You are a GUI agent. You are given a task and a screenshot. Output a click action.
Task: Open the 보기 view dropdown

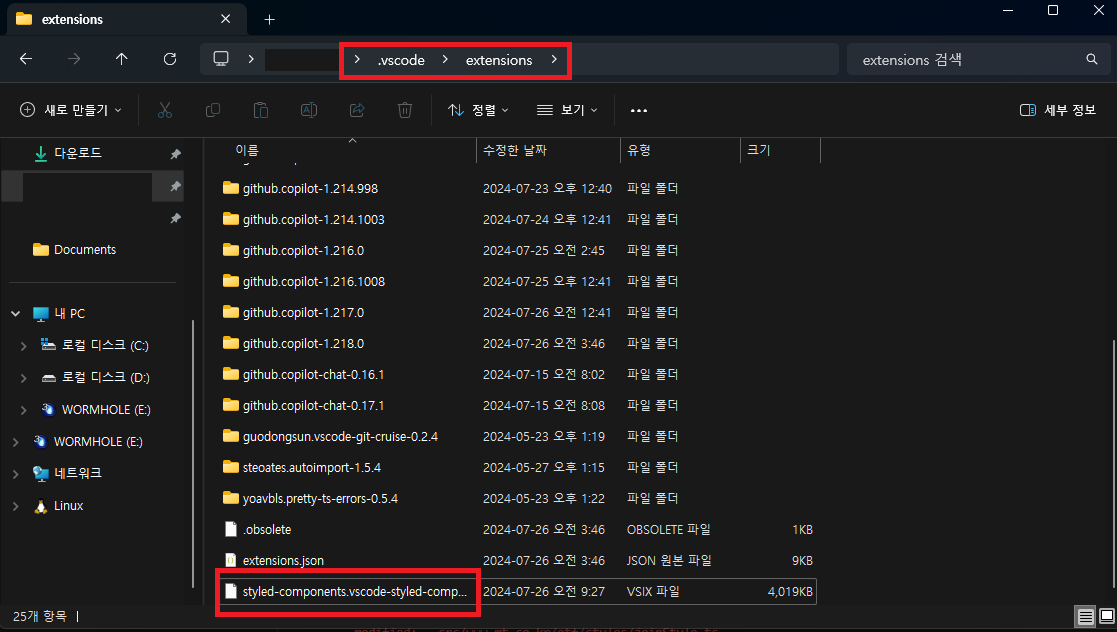point(567,110)
